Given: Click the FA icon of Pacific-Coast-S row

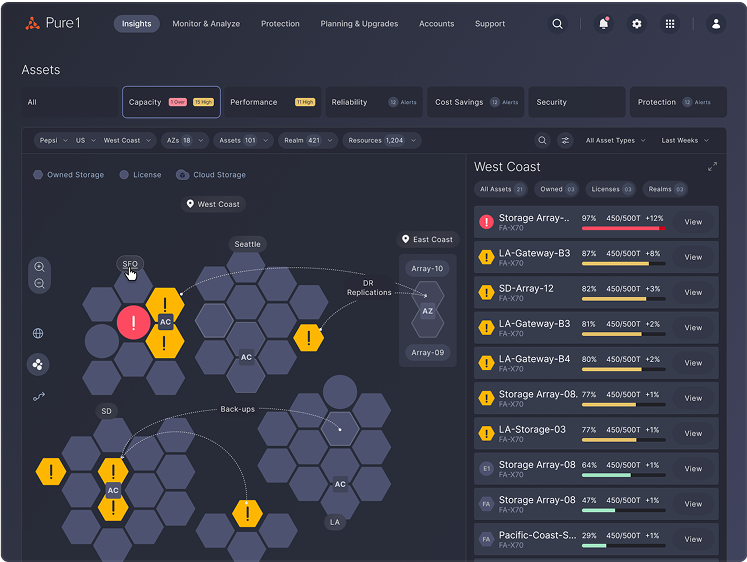Looking at the screenshot, I should pyautogui.click(x=486, y=539).
